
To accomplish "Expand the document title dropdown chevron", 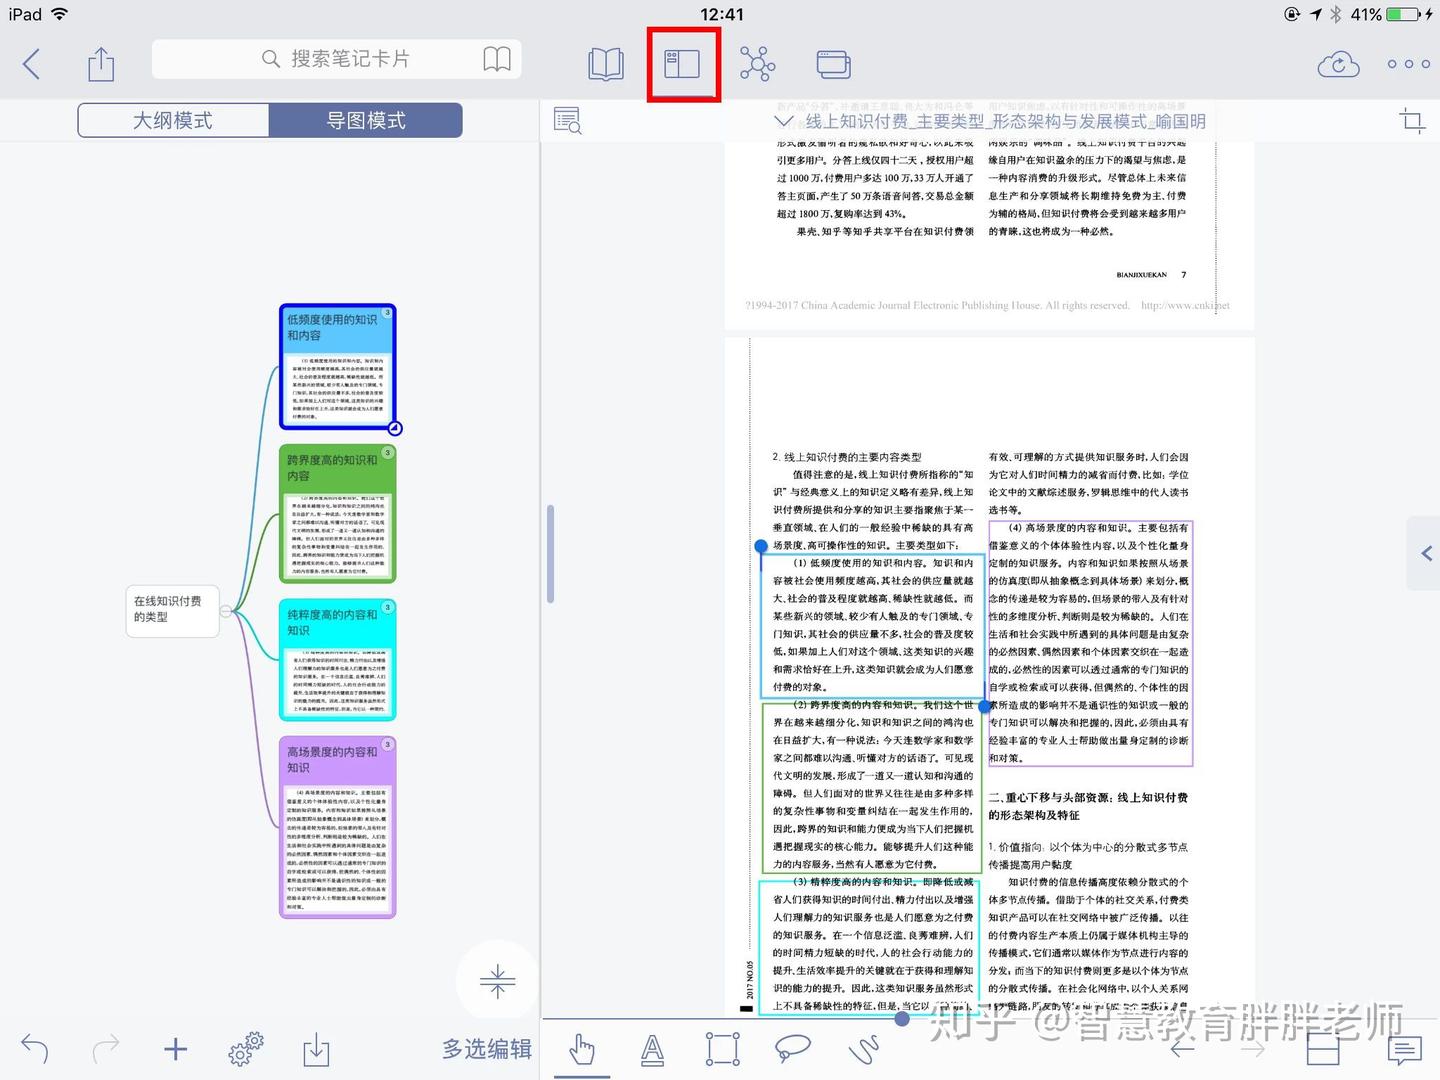I will coord(784,121).
